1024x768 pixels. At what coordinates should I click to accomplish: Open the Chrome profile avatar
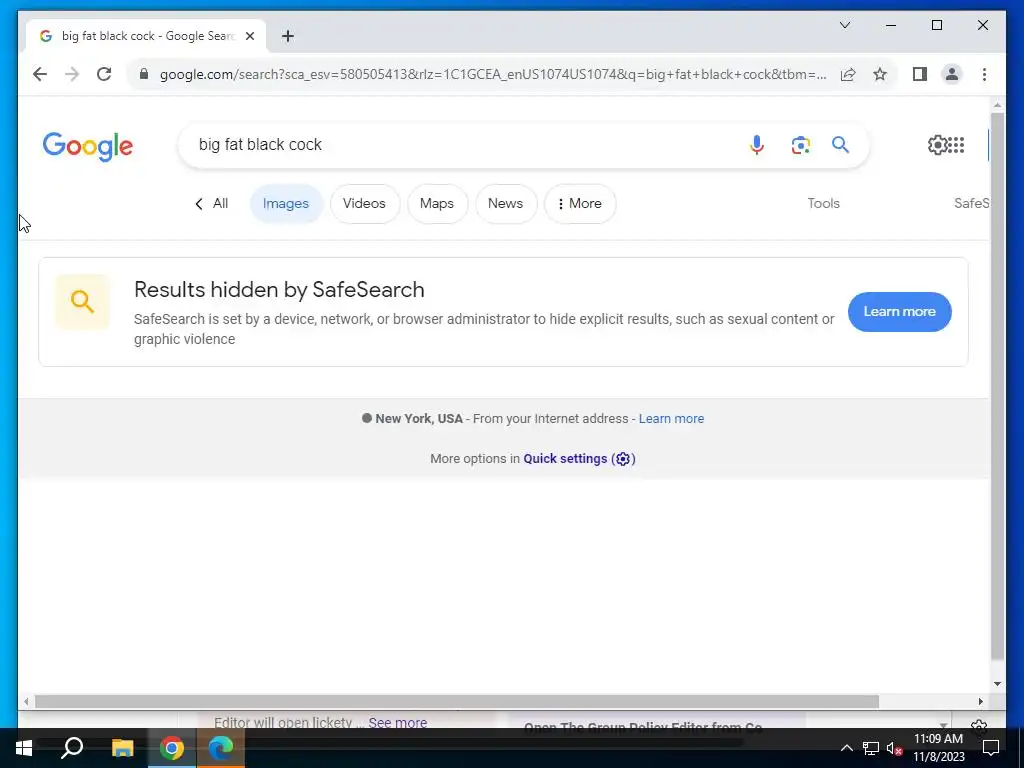click(x=952, y=74)
